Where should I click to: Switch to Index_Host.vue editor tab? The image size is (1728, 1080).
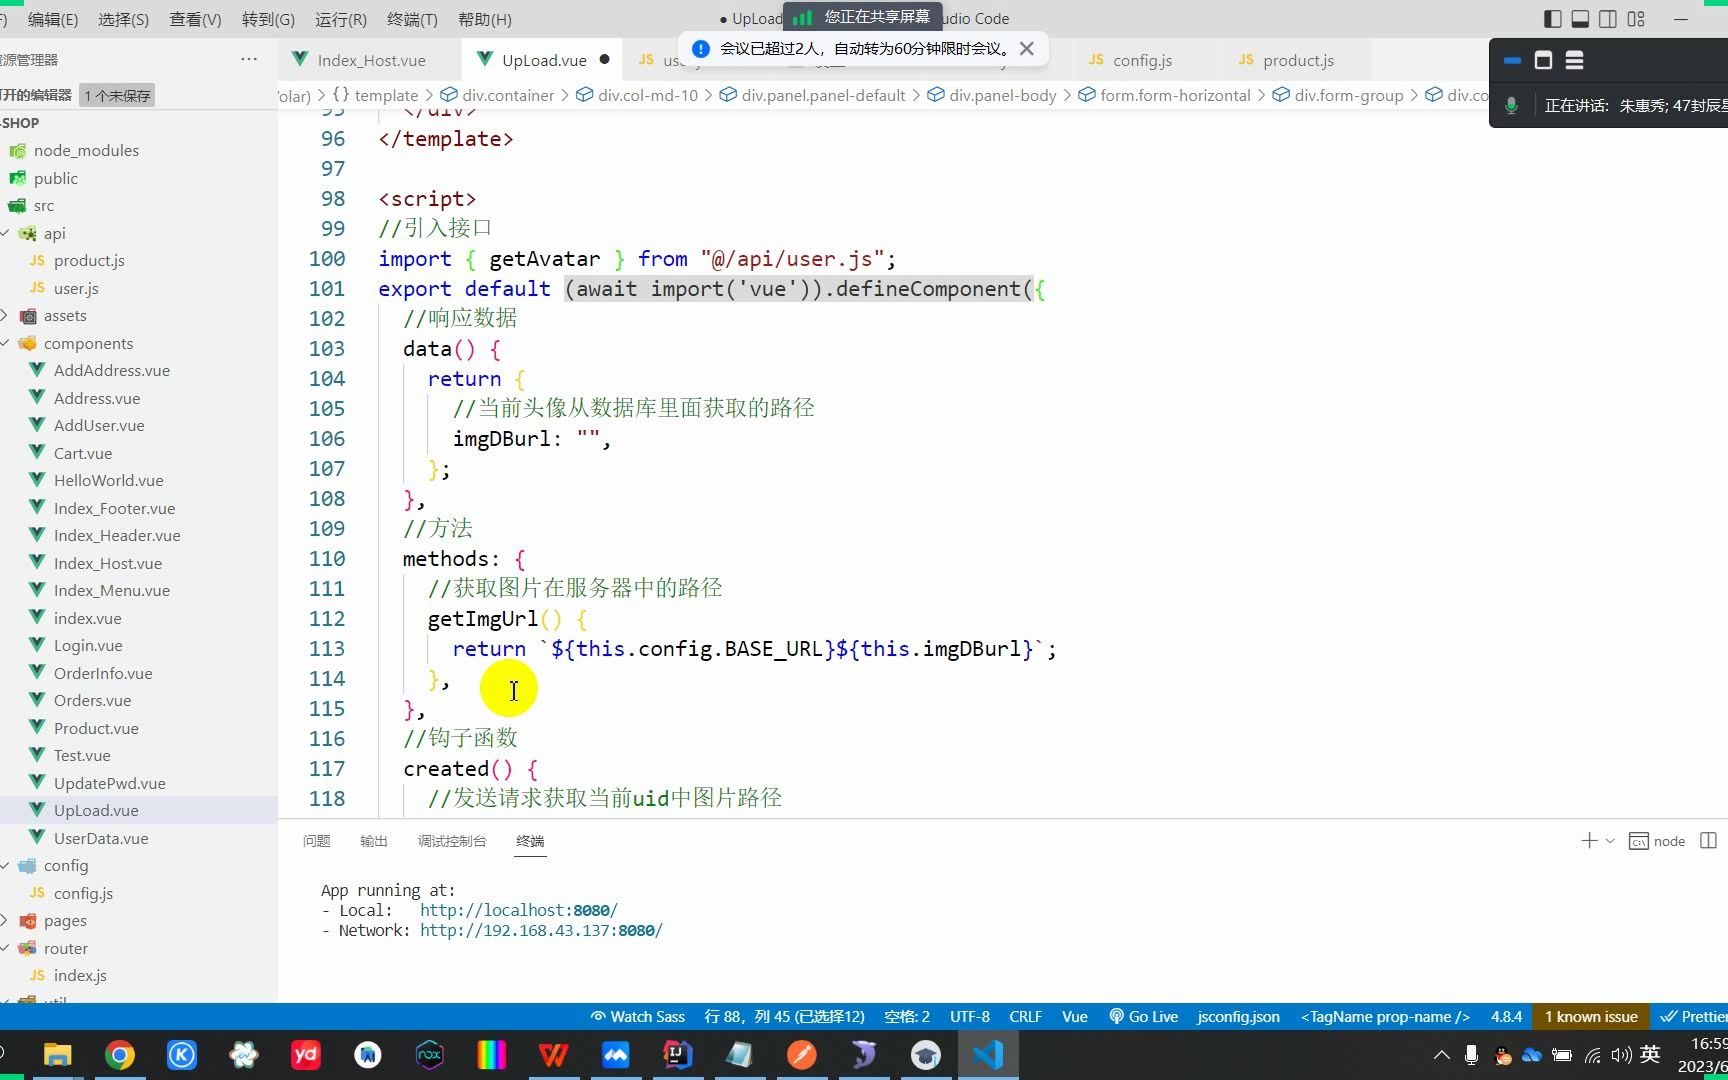[x=371, y=60]
